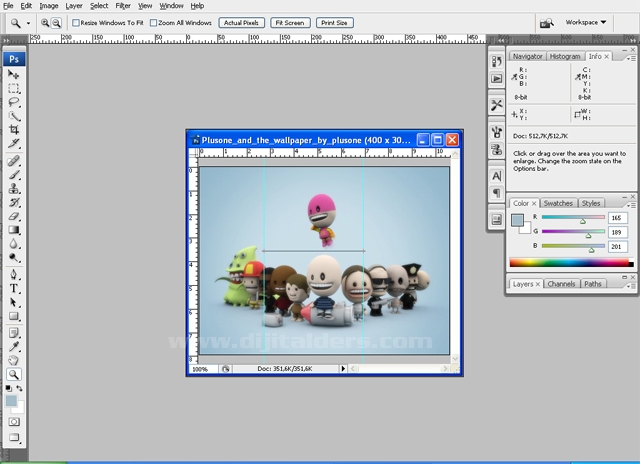Screen dimensions: 640x464
Task: Select the Hand tool
Action: (13, 360)
